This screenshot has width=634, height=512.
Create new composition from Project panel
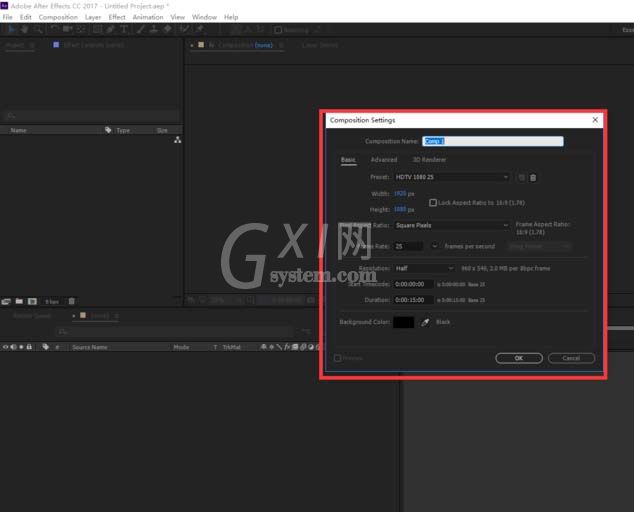32,301
